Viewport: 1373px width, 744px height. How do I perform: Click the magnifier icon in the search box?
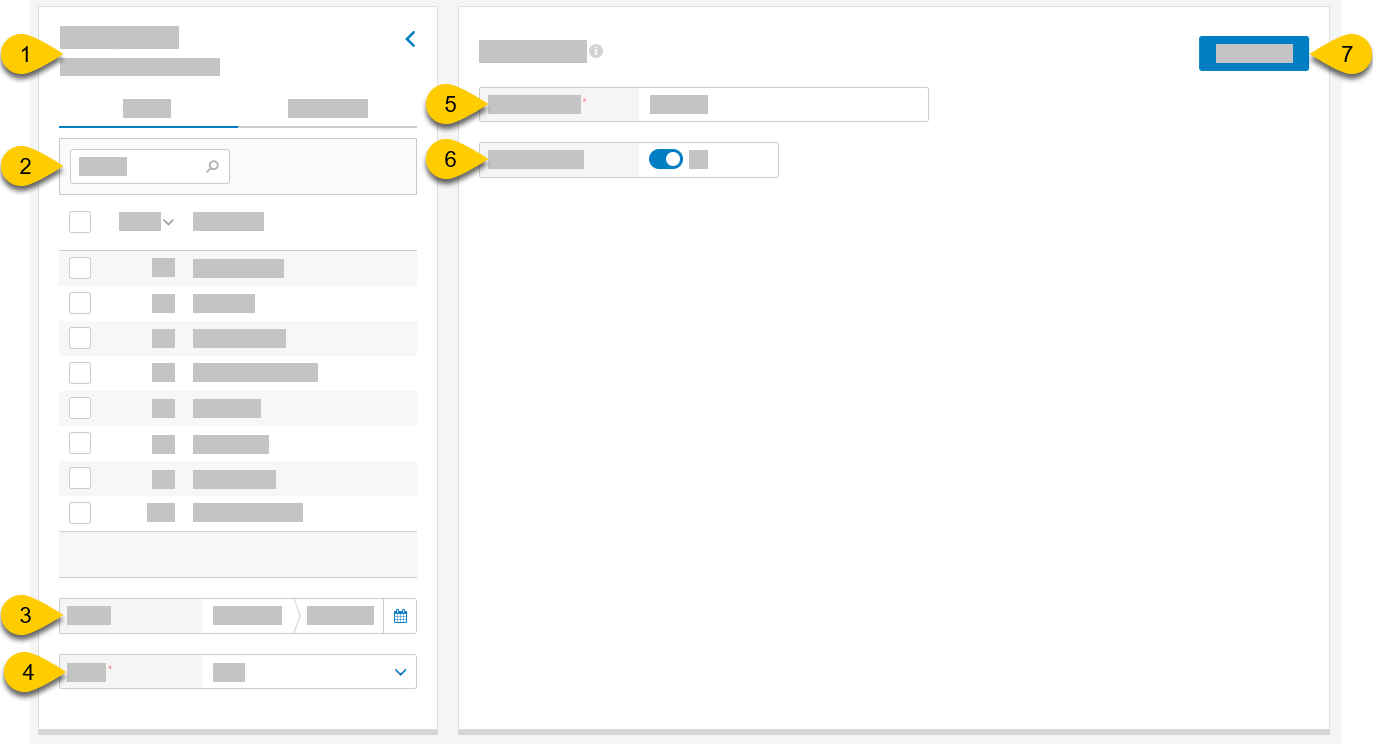[212, 166]
